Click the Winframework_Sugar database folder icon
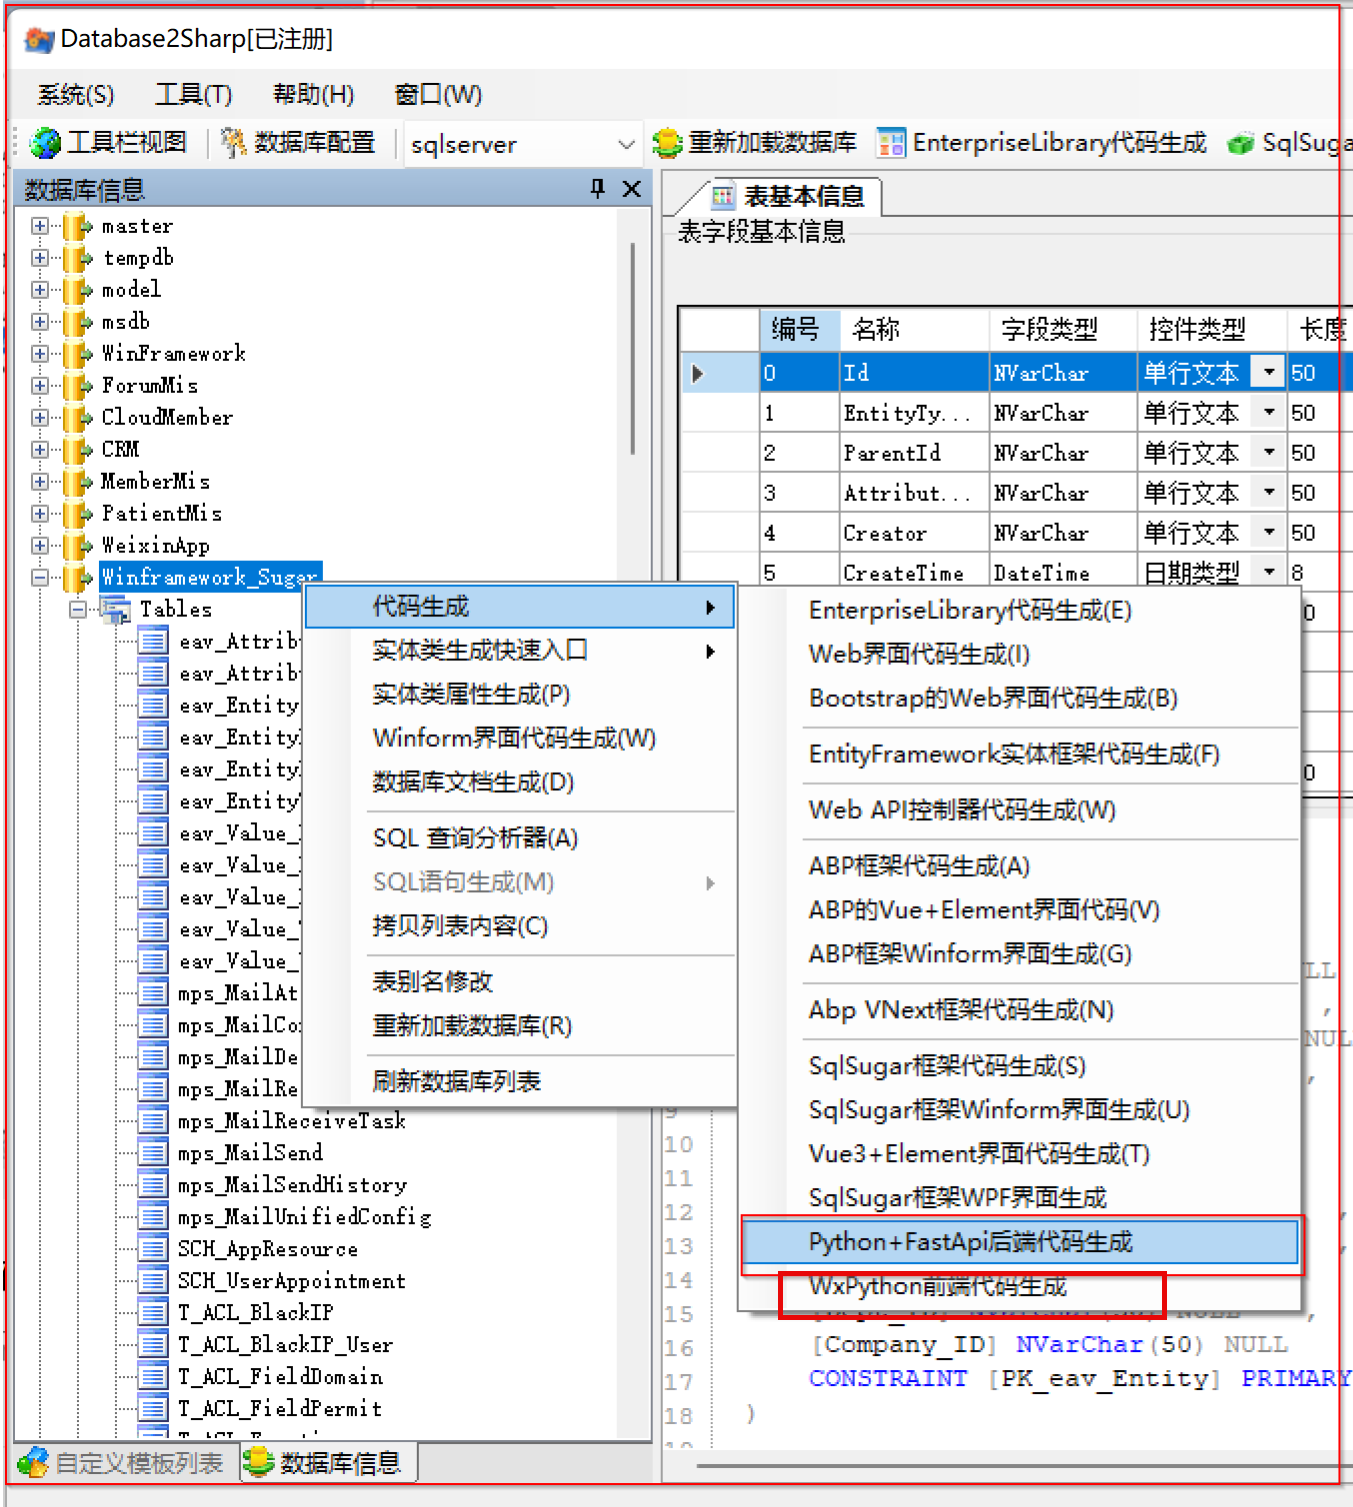The height and width of the screenshot is (1507, 1353). pos(78,578)
